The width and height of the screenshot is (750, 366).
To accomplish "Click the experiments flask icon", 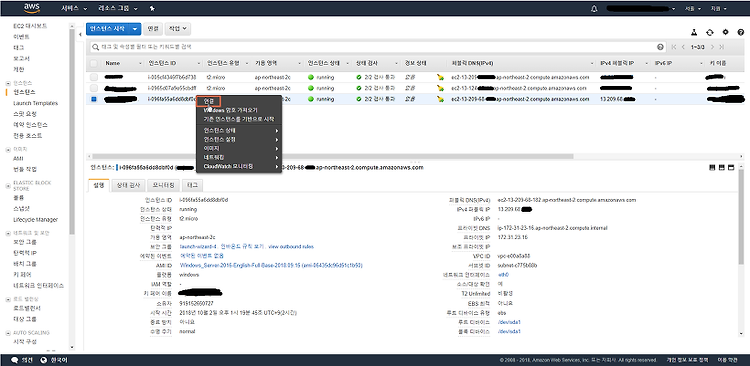I will (694, 32).
